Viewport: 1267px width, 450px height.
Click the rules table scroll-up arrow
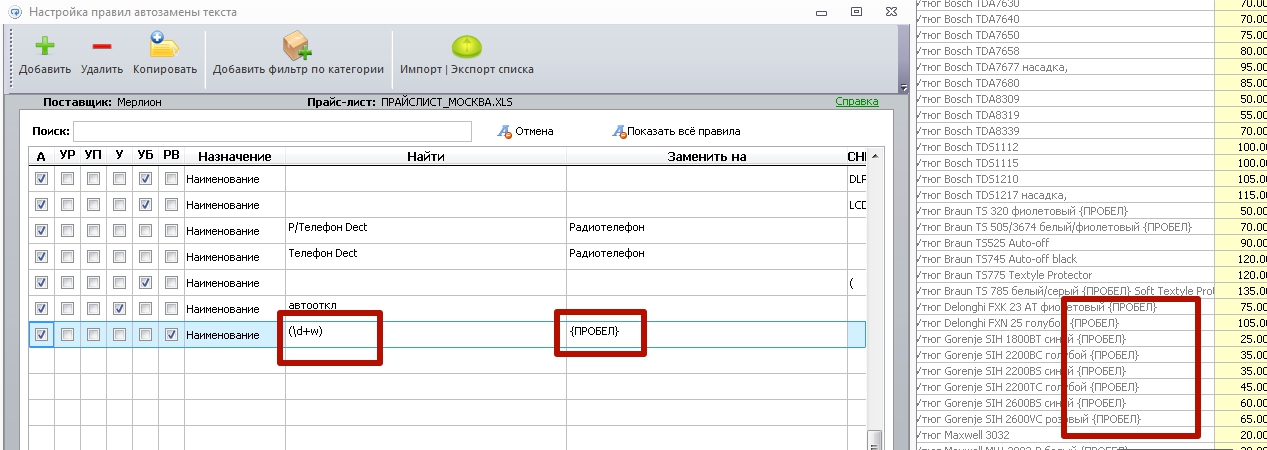tap(875, 156)
